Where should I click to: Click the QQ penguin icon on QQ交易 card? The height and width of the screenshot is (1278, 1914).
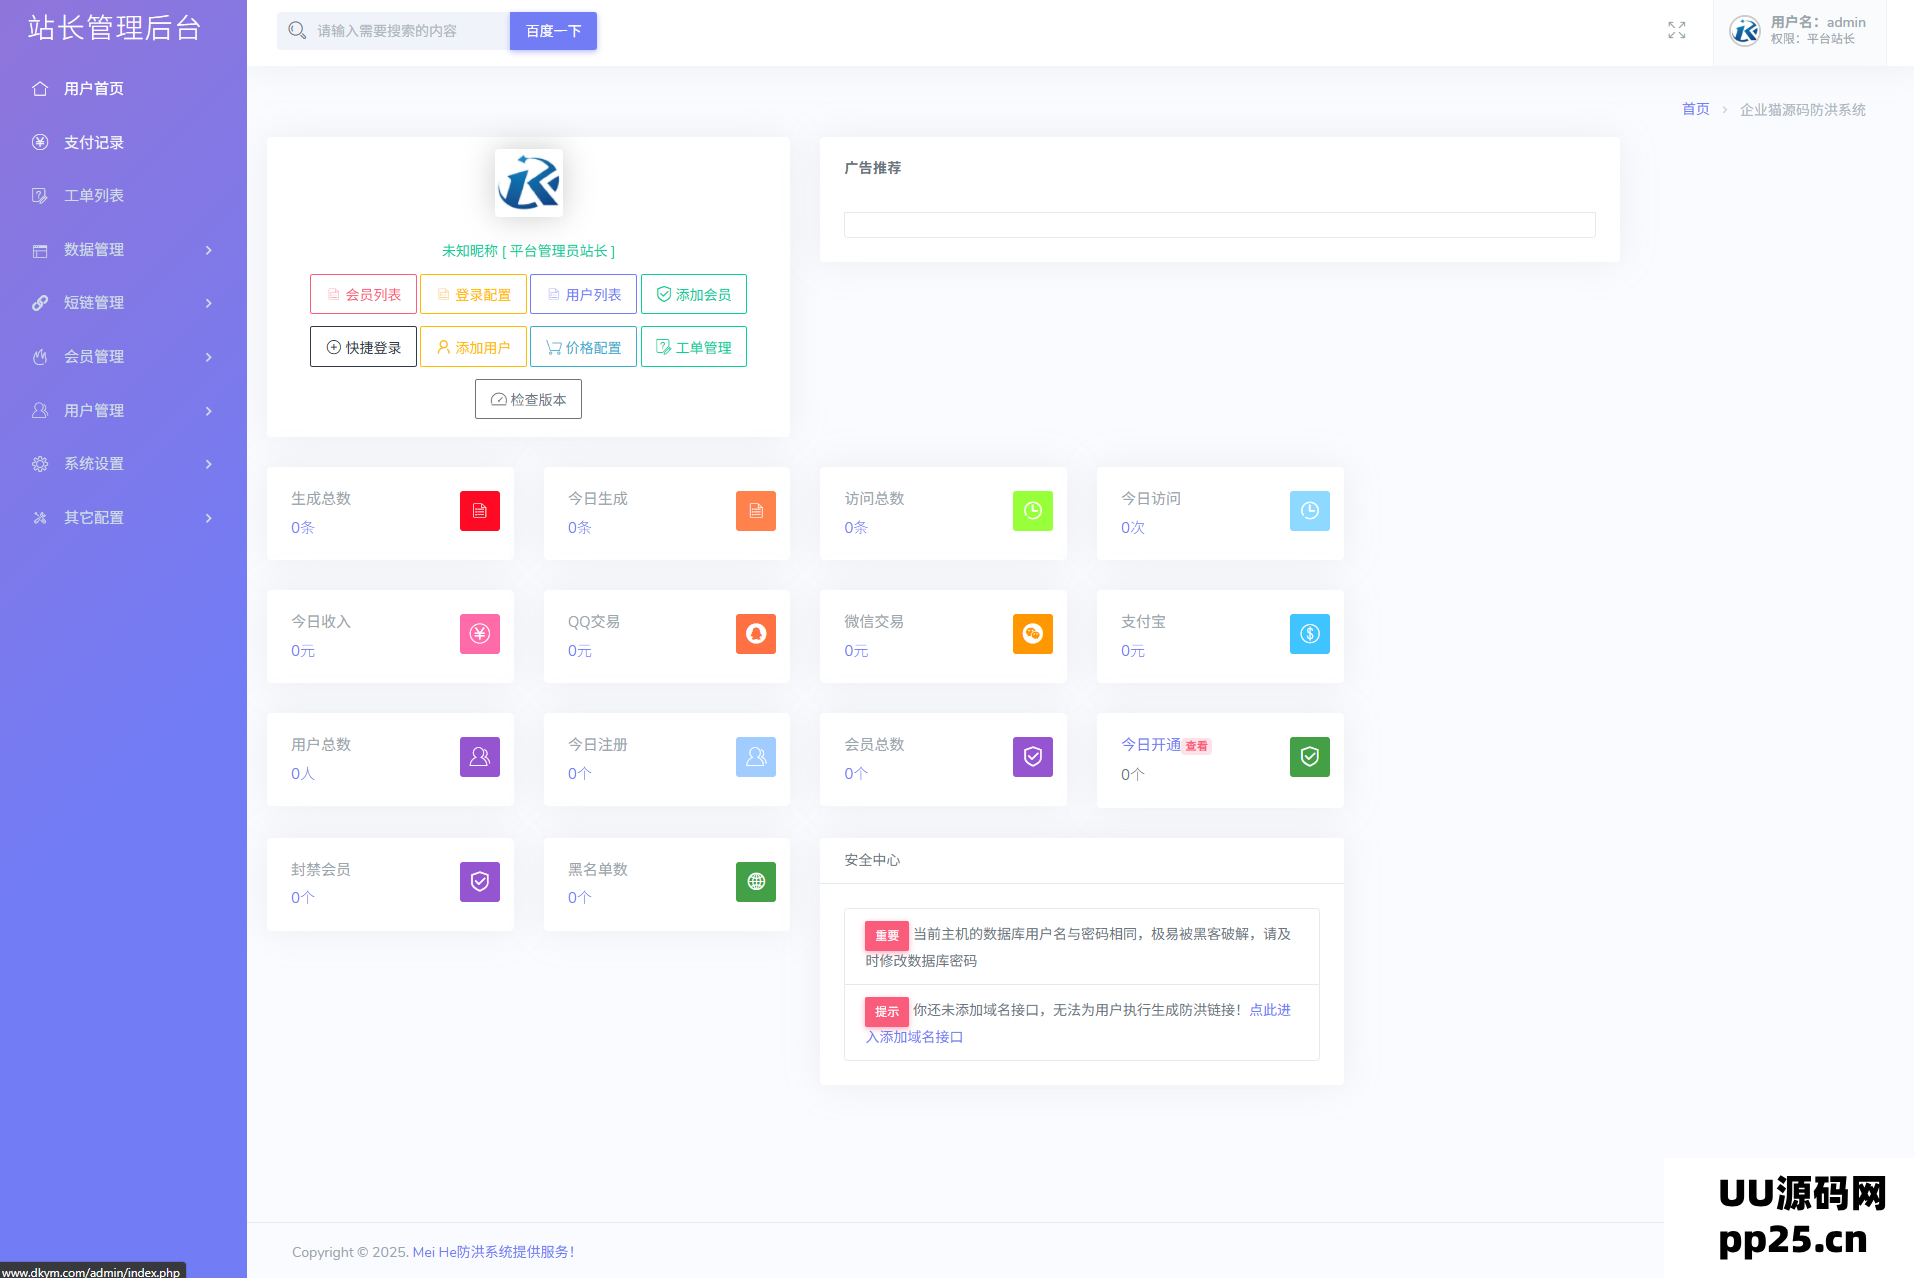pyautogui.click(x=755, y=634)
